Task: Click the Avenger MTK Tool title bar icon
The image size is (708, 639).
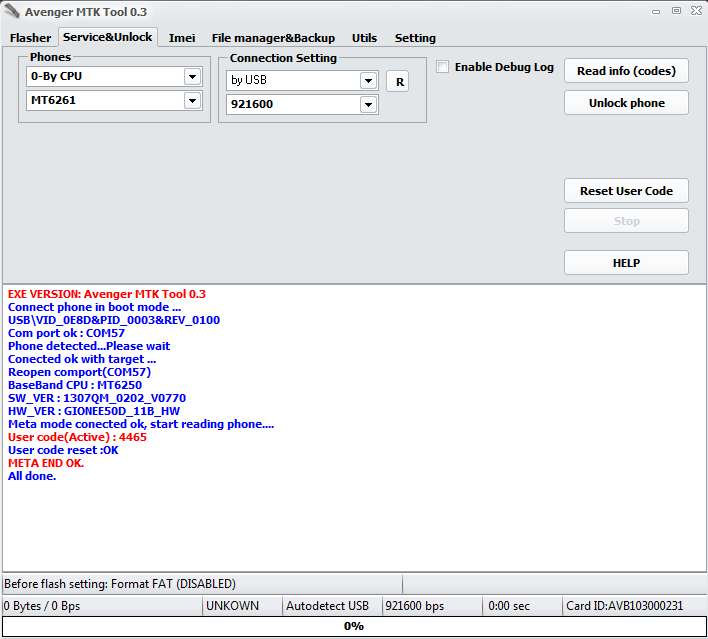Action: point(12,11)
